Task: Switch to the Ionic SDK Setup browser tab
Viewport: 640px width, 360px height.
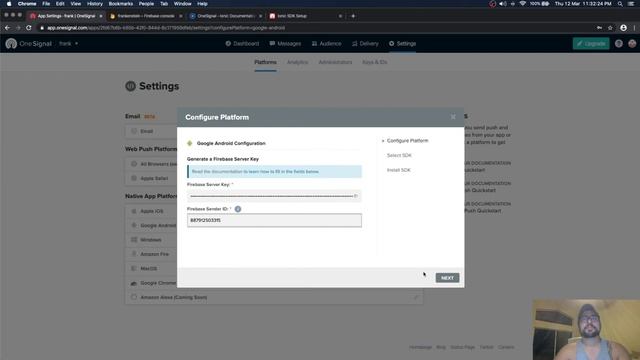Action: pos(305,16)
